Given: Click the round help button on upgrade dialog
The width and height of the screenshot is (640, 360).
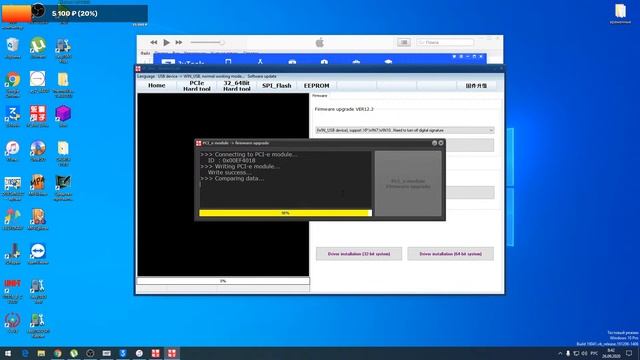Looking at the screenshot, I should click(x=434, y=143).
